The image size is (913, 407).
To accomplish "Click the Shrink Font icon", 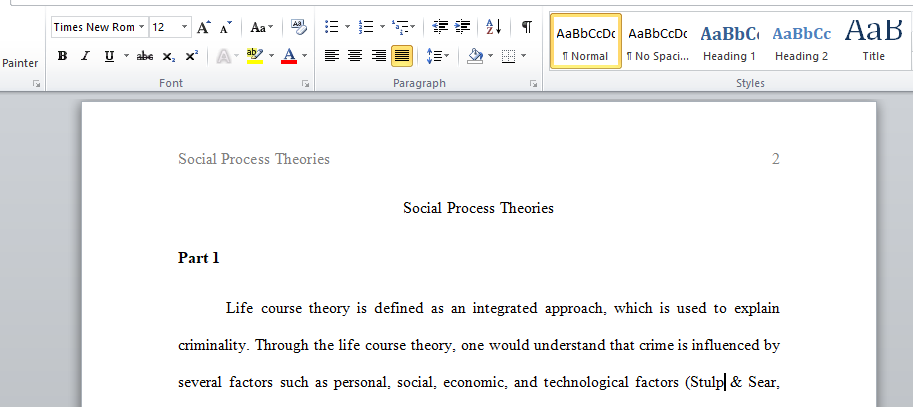I will 226,27.
